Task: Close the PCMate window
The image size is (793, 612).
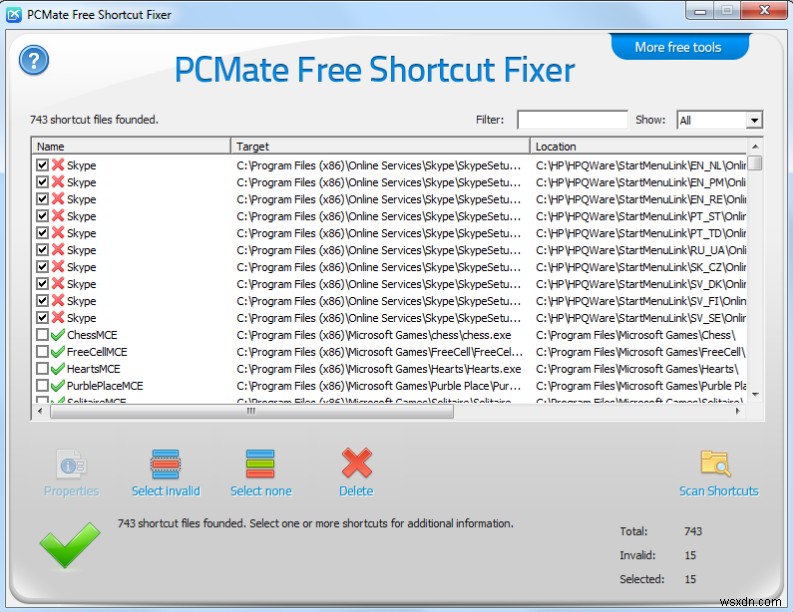Action: [765, 11]
